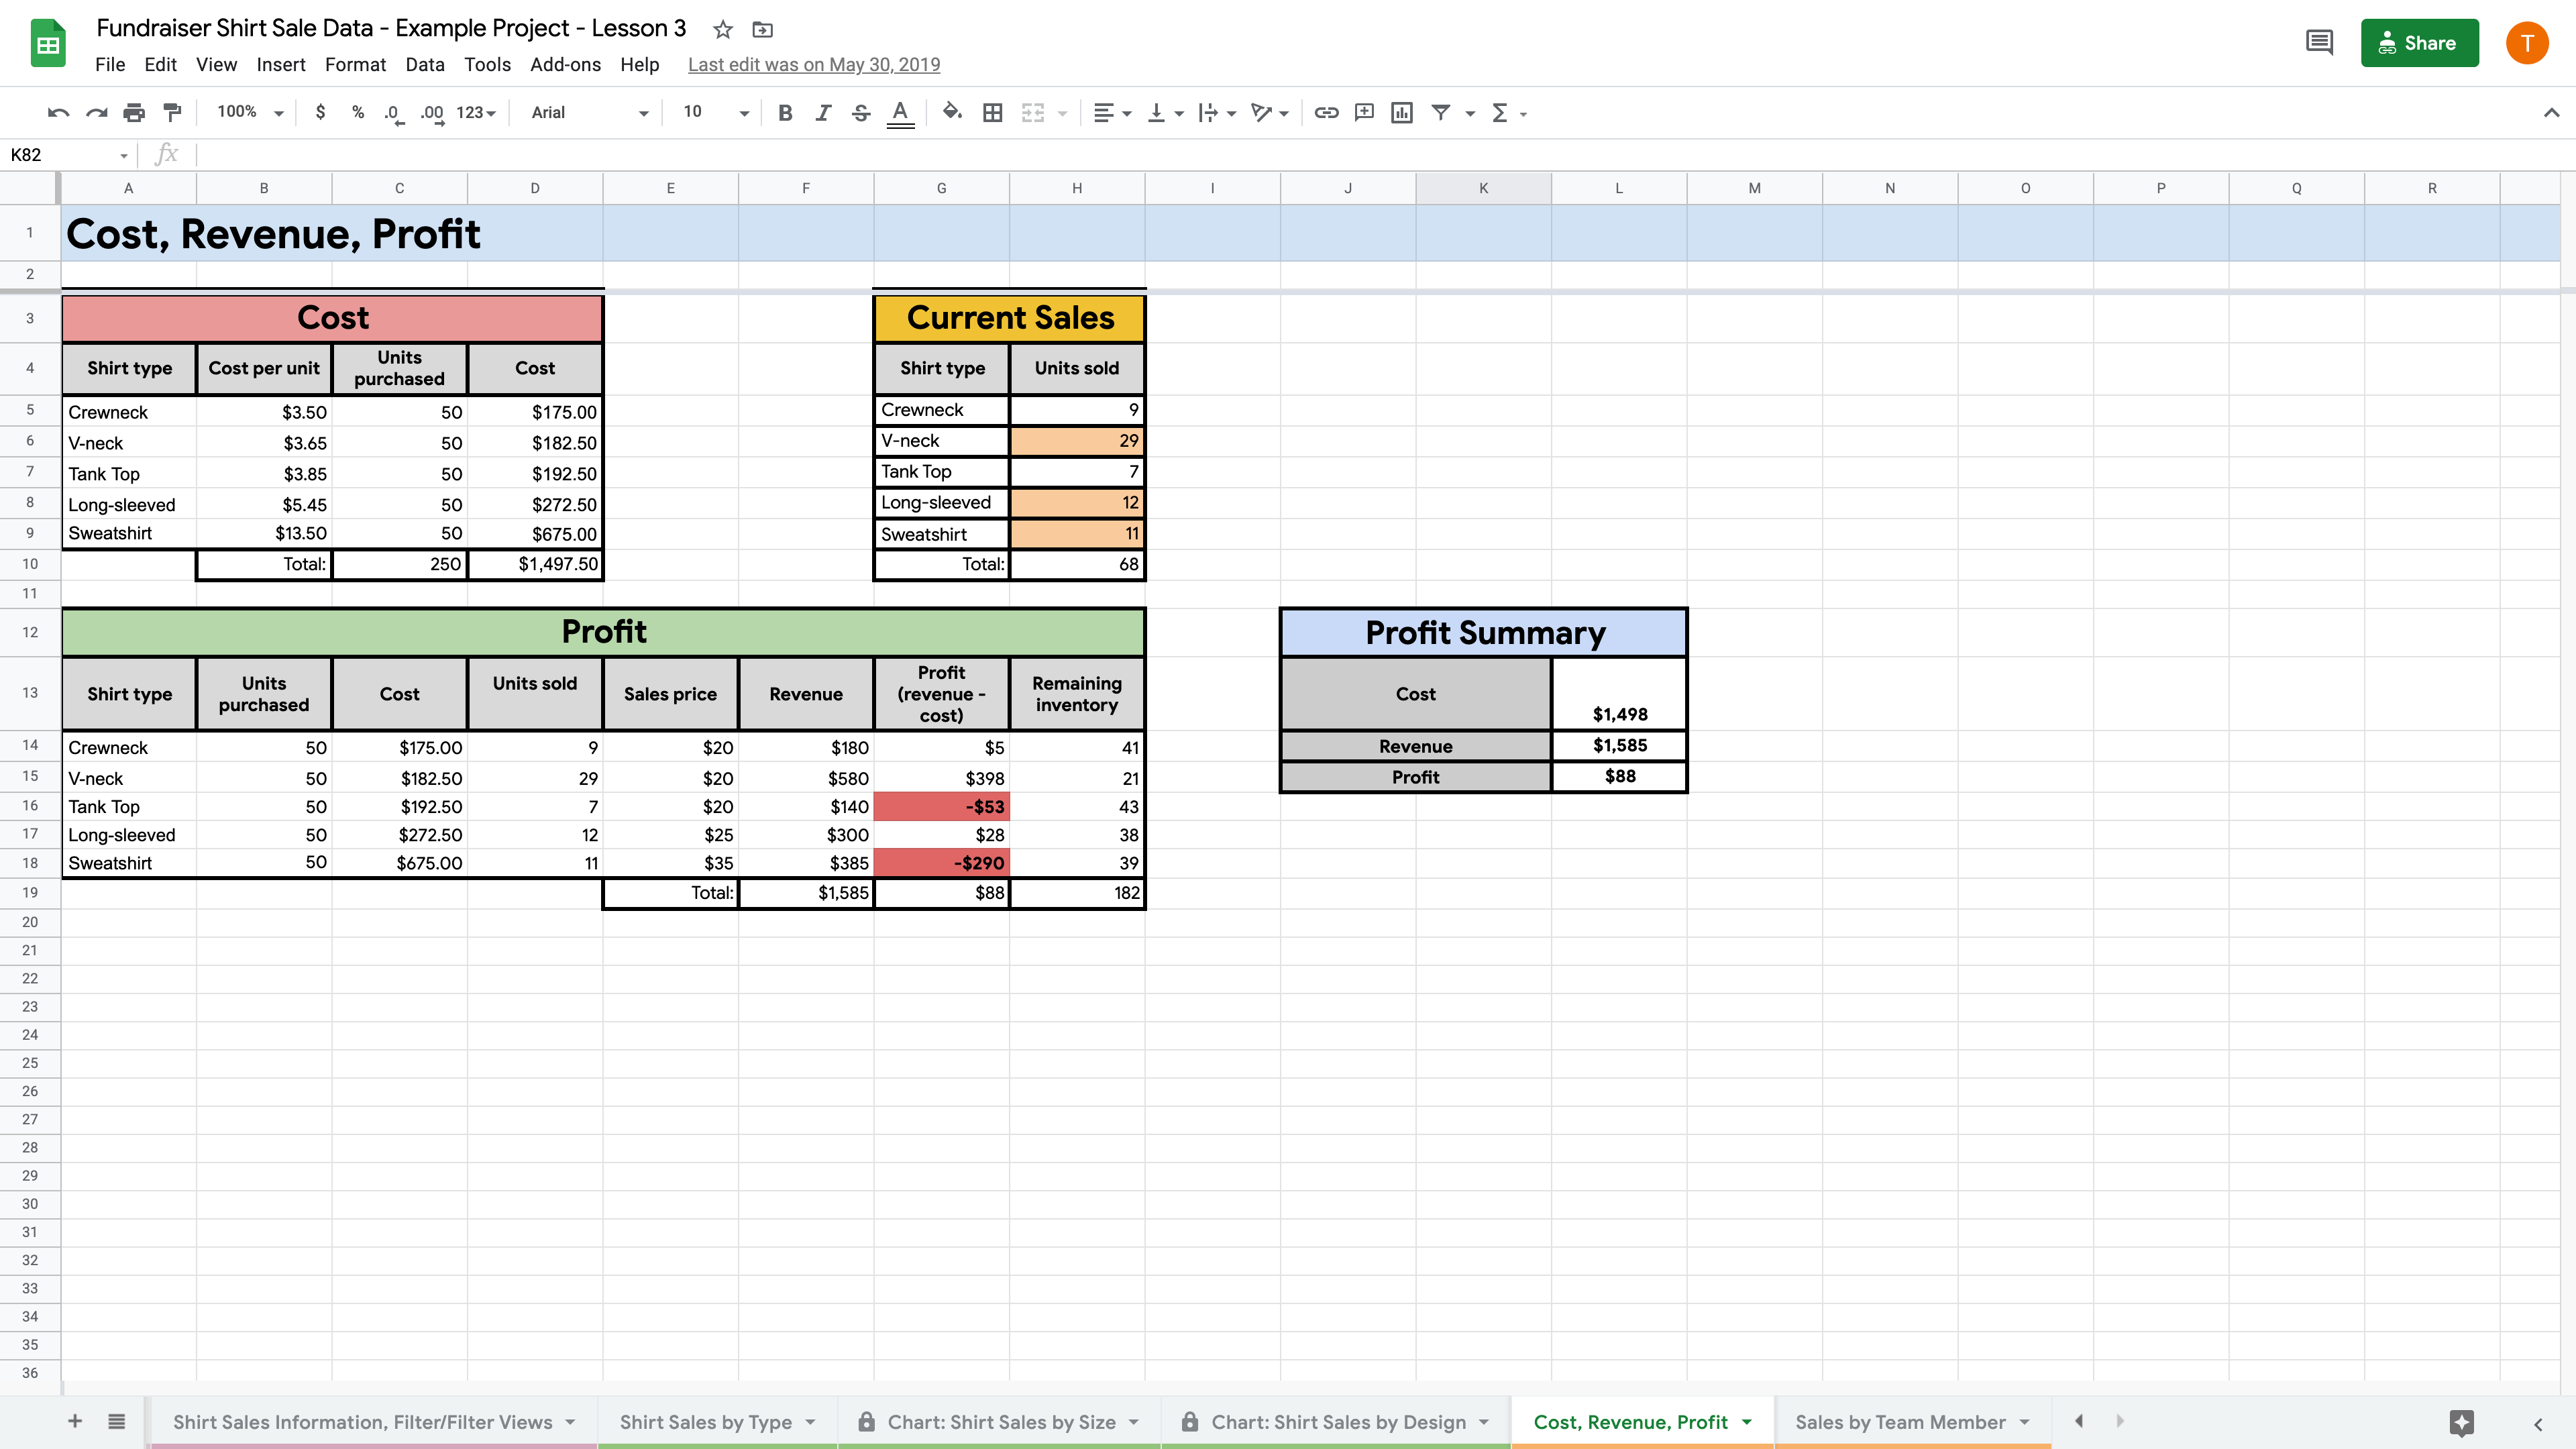Switch to Sales by Team Member tab
The height and width of the screenshot is (1449, 2576).
tap(1900, 1422)
